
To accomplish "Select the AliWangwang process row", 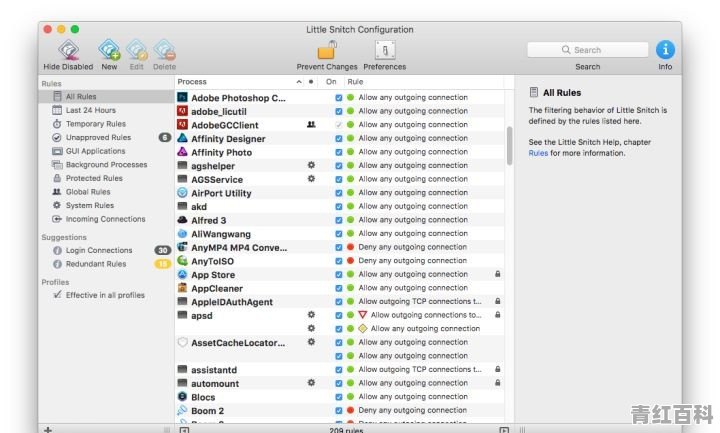I will tap(340, 234).
